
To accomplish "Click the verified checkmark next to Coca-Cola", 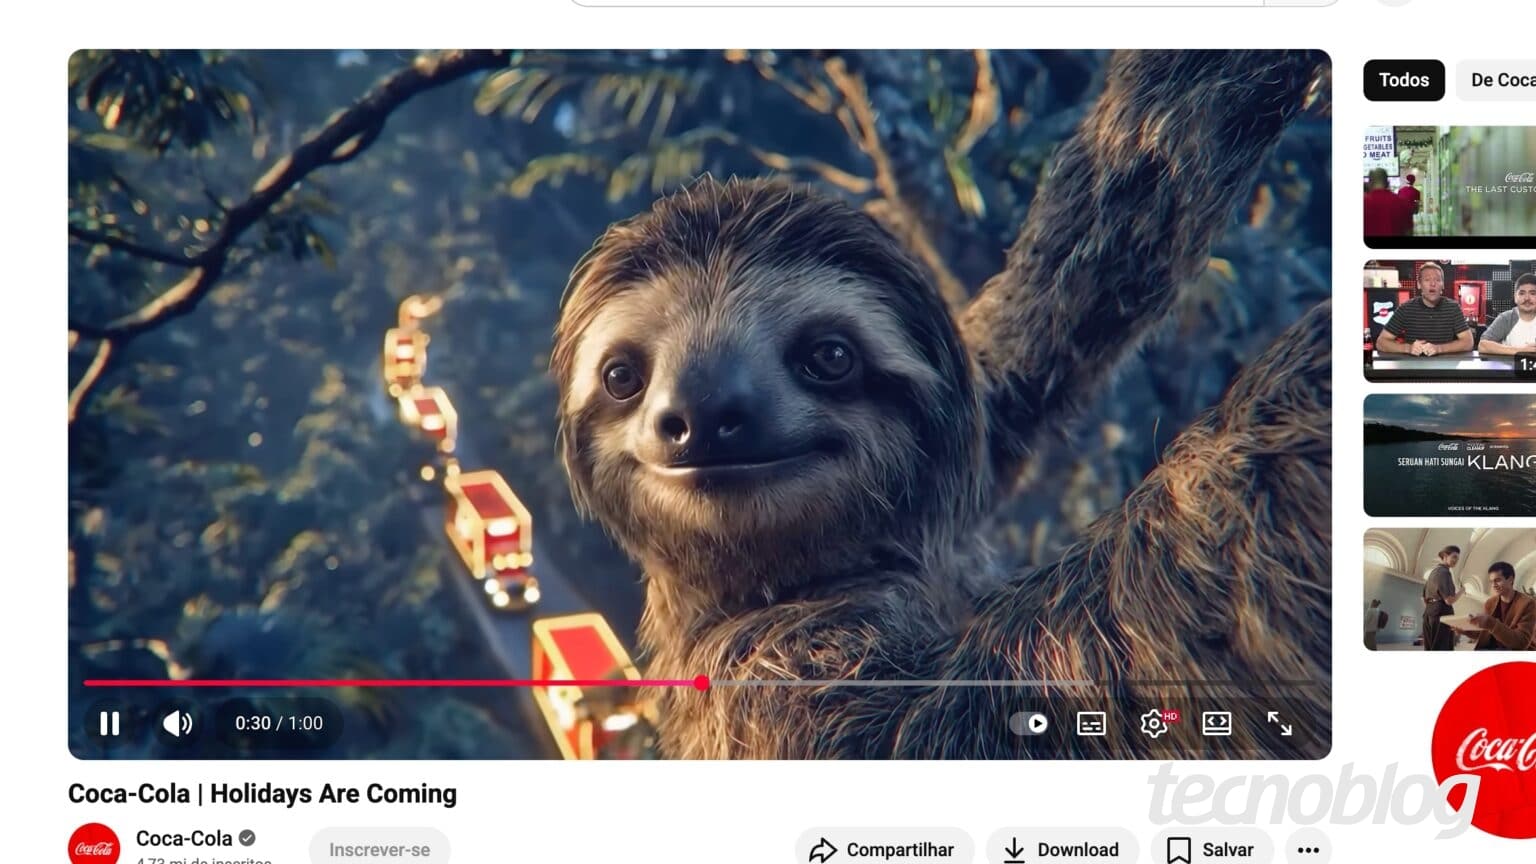I will 246,838.
